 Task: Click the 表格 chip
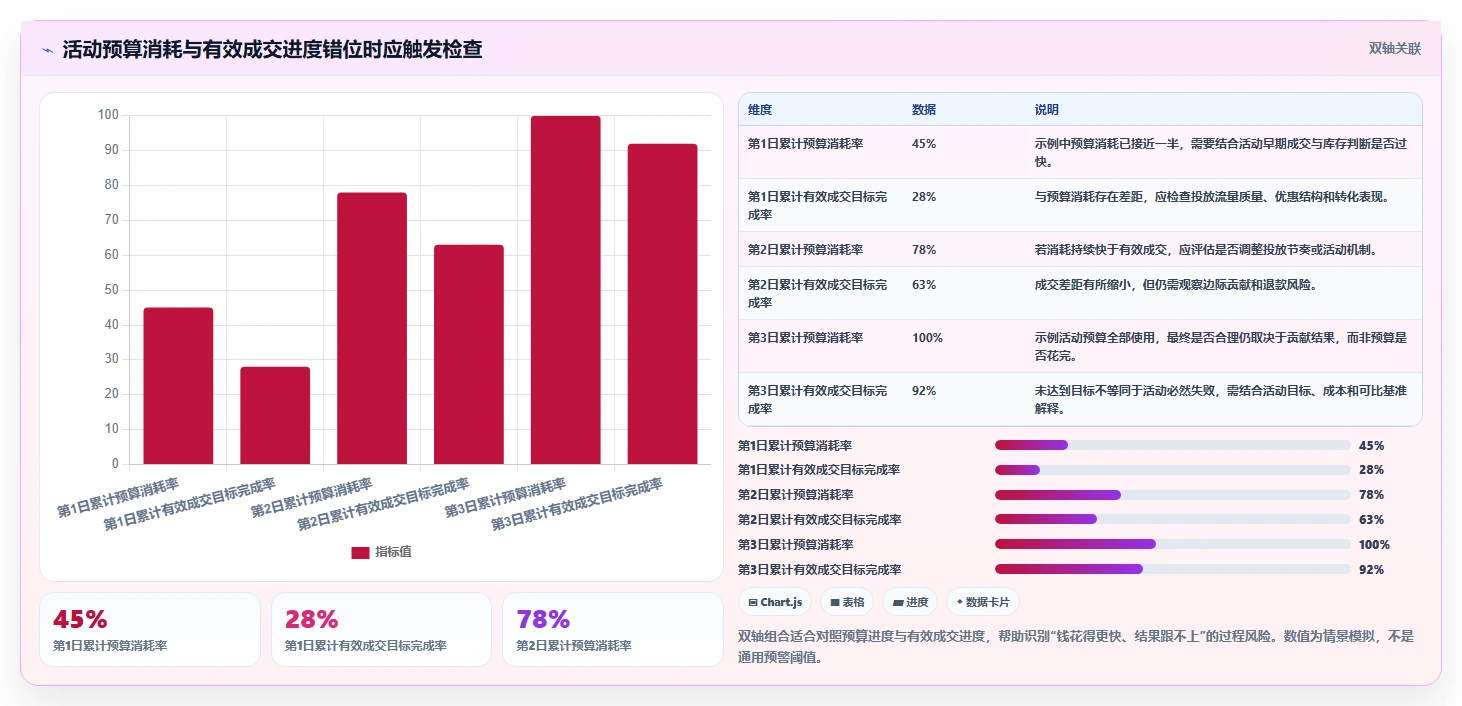847,602
